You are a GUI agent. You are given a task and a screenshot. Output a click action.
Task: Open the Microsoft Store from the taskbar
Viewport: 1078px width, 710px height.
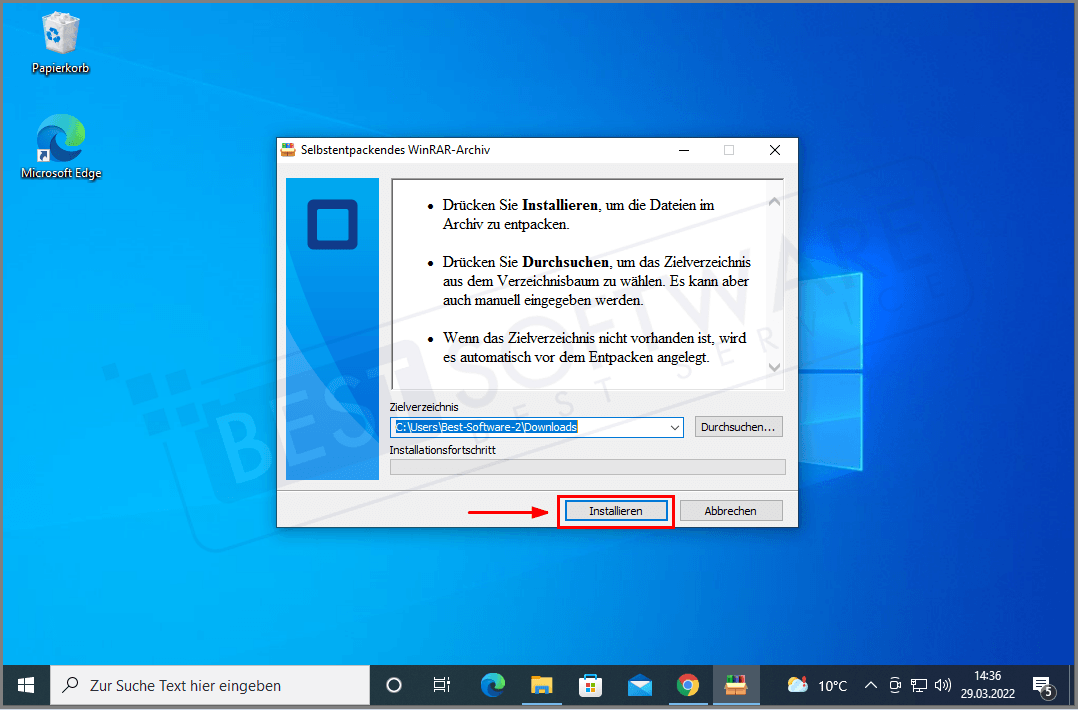click(590, 685)
